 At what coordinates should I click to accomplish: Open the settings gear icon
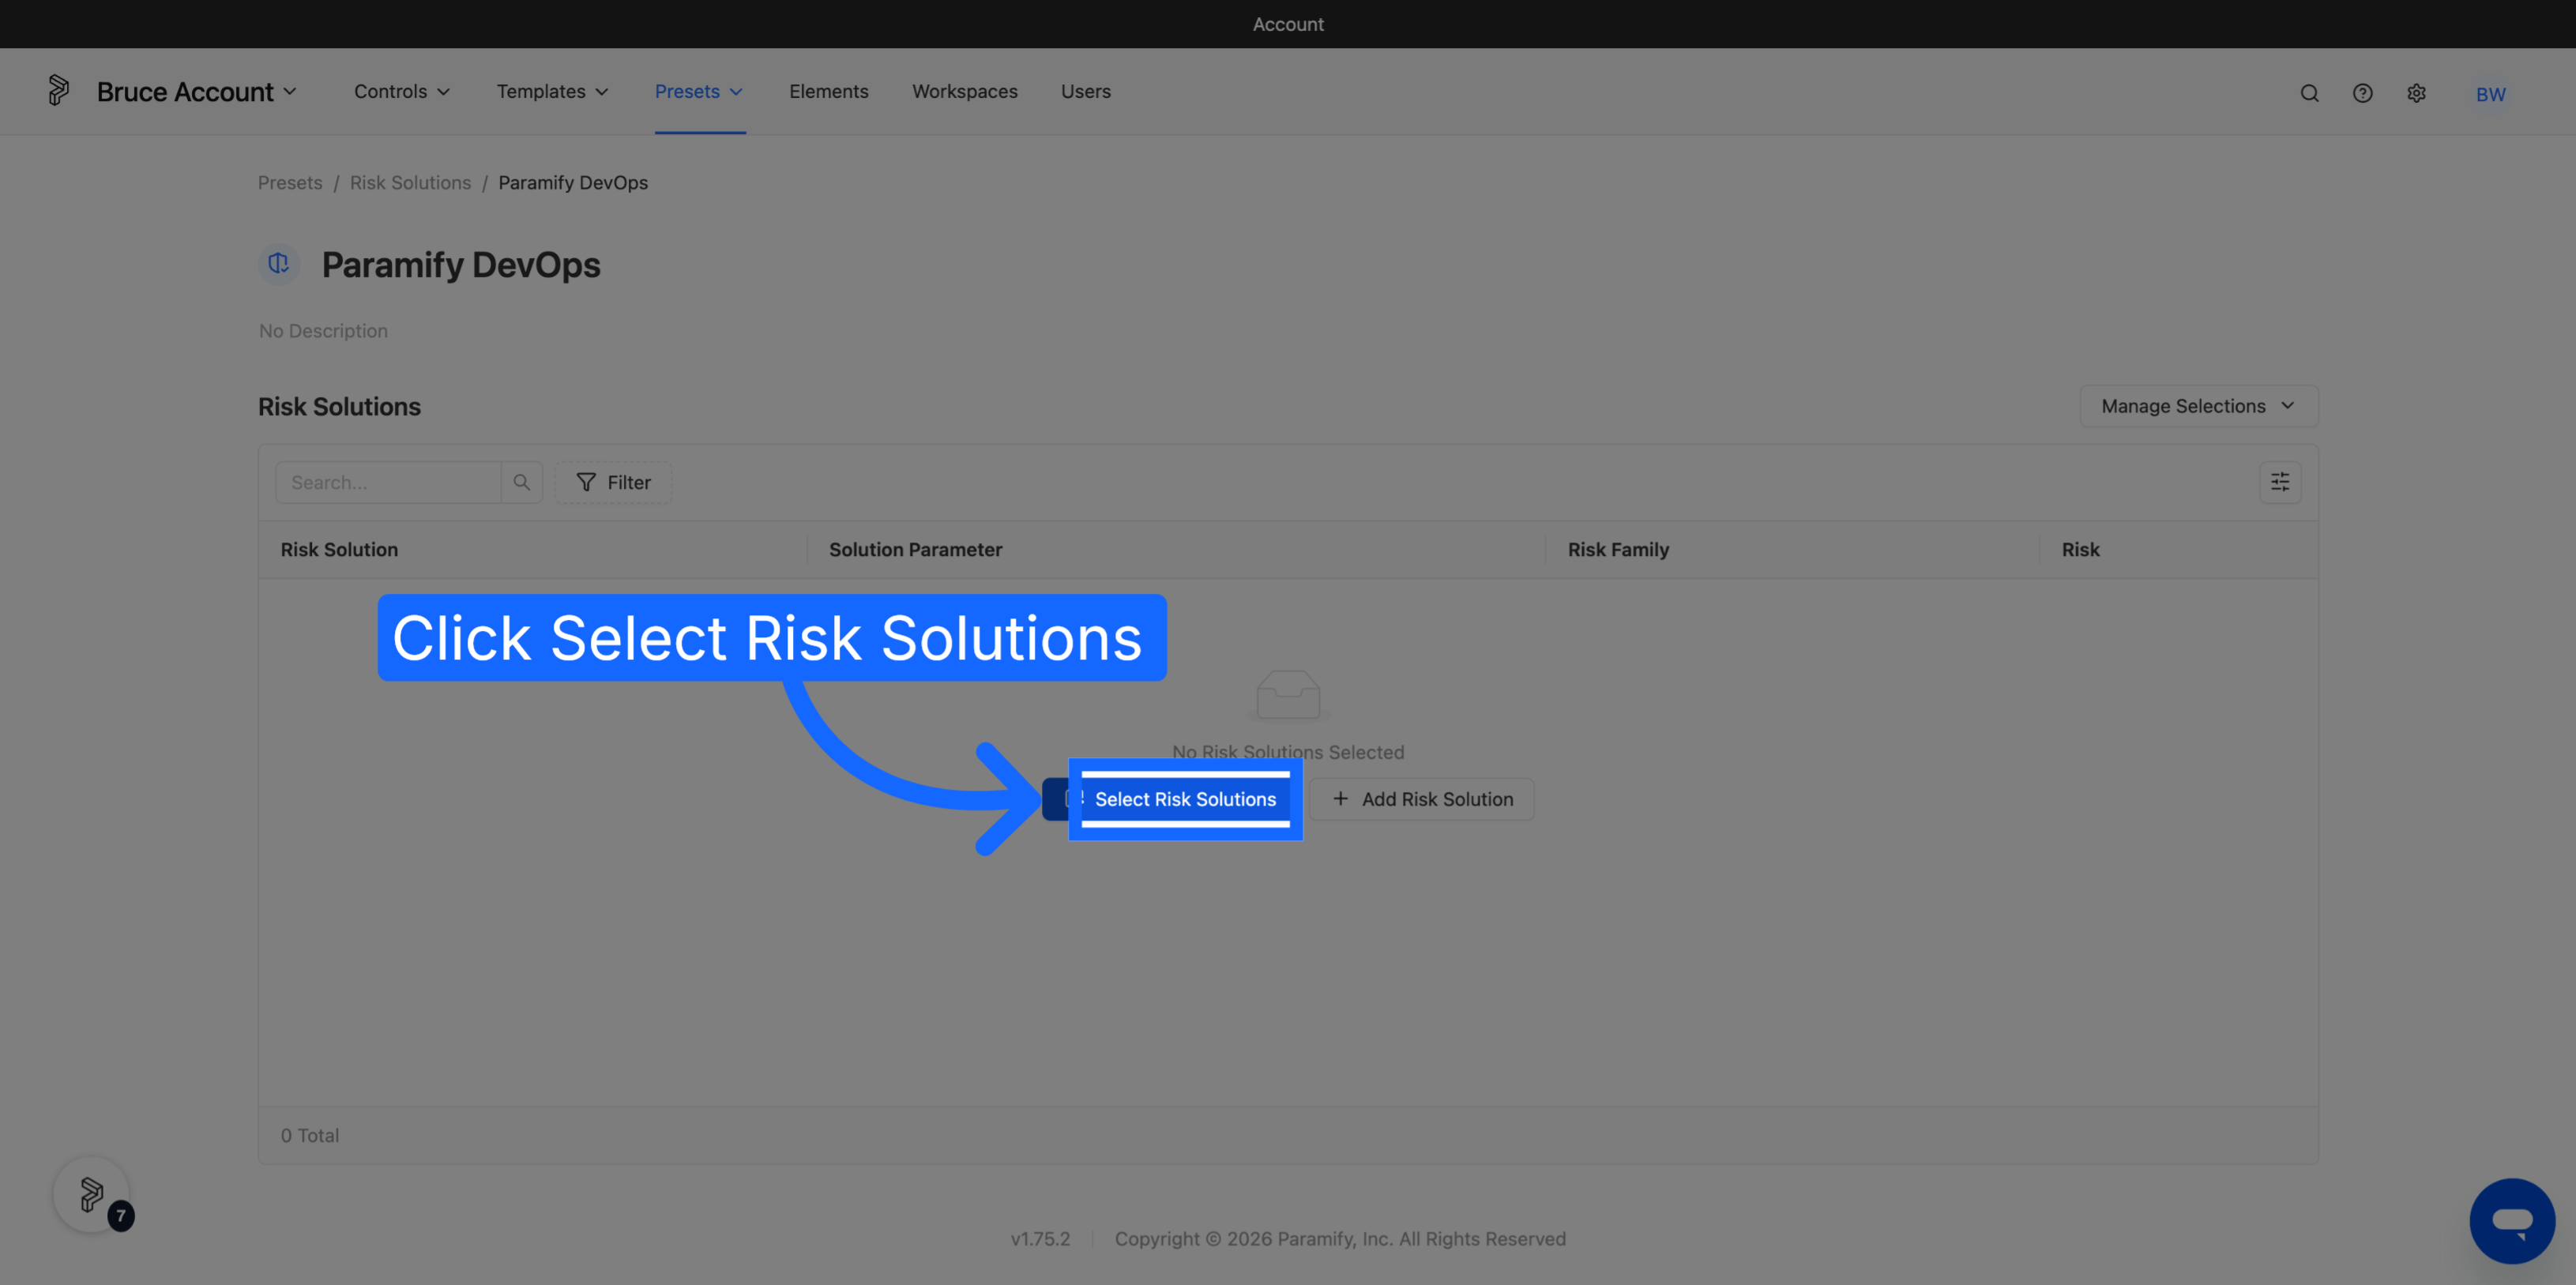[2416, 93]
